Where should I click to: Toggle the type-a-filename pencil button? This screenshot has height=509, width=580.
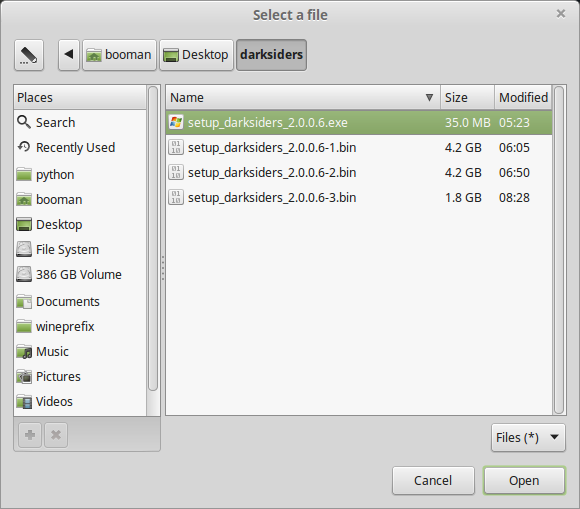[x=29, y=55]
